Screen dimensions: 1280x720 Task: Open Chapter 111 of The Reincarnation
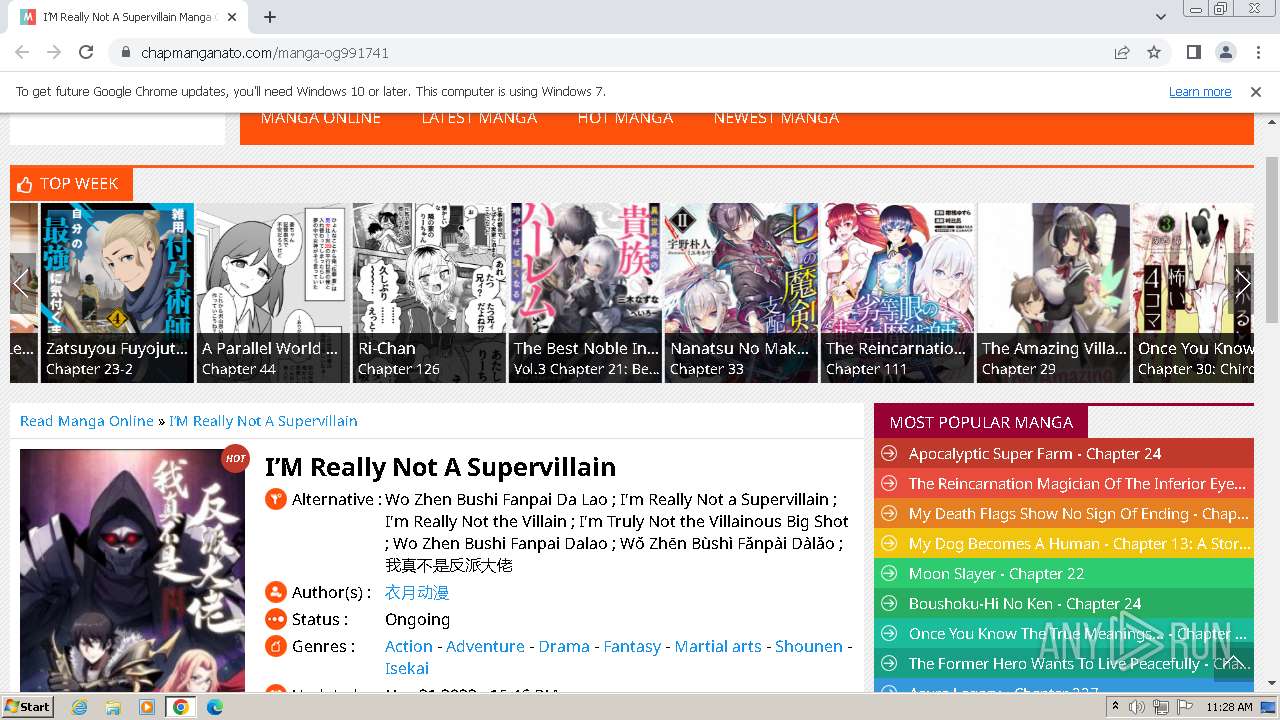867,369
